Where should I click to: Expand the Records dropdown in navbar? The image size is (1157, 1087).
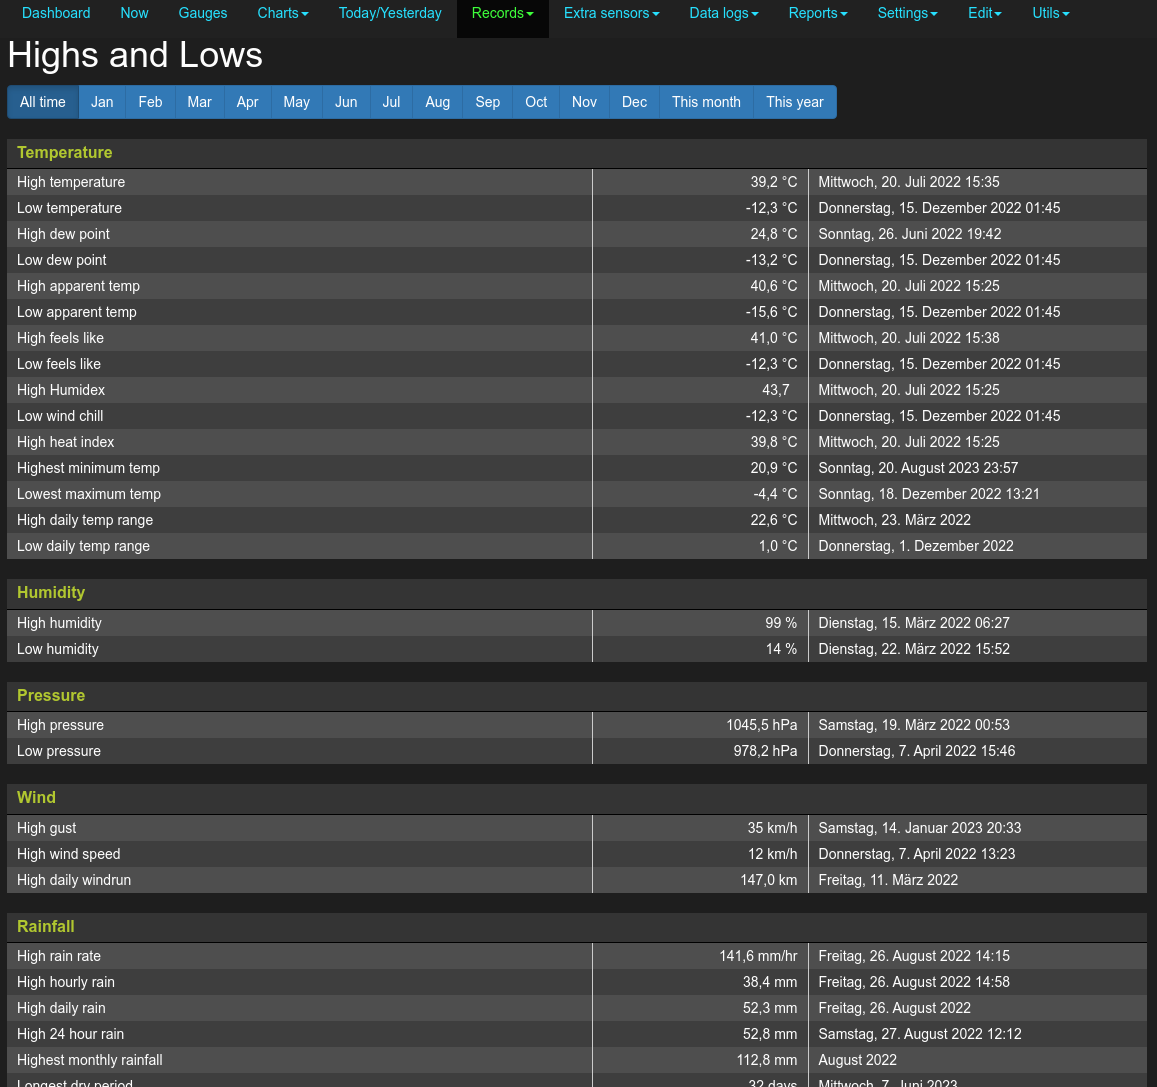502,13
